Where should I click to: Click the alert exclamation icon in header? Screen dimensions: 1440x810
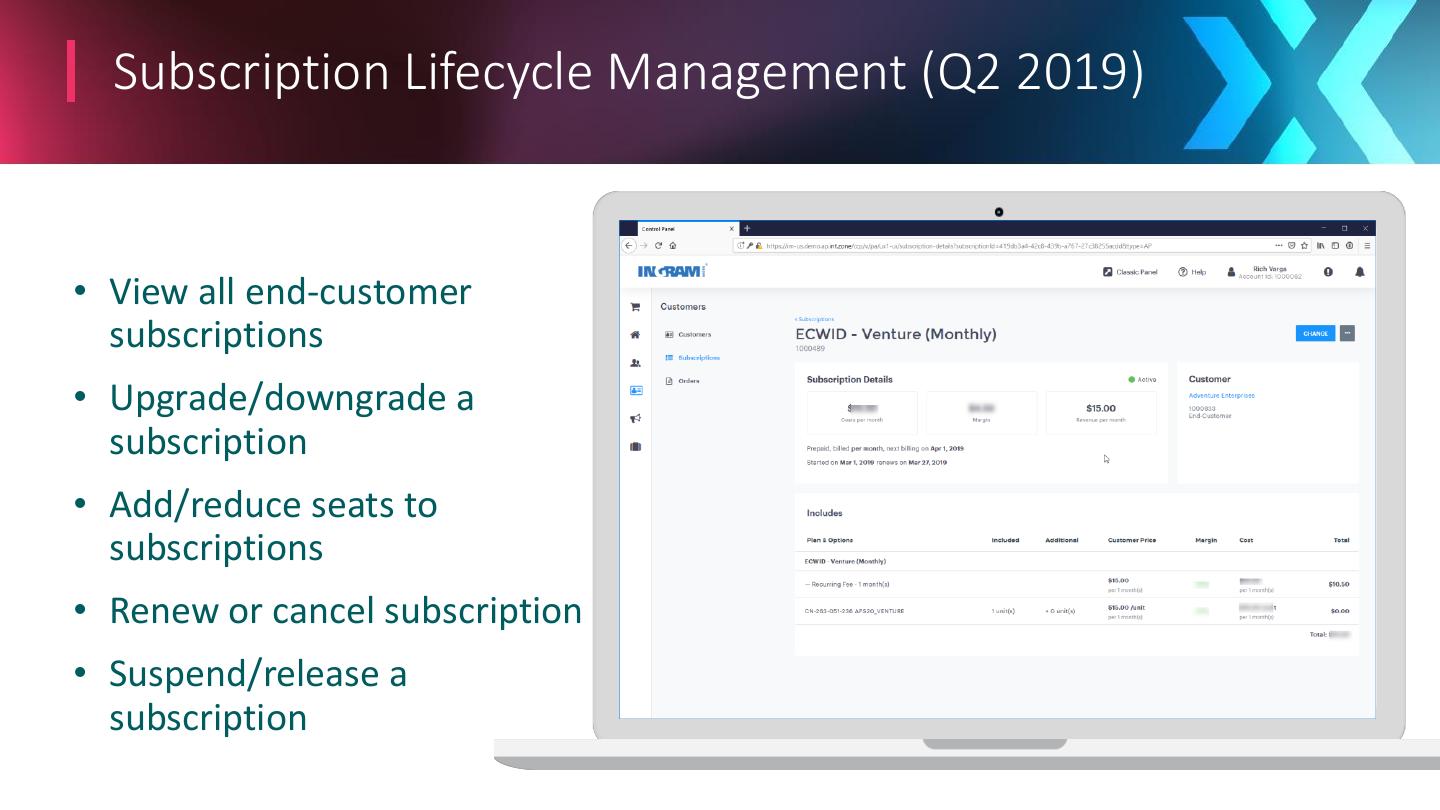pos(1328,272)
